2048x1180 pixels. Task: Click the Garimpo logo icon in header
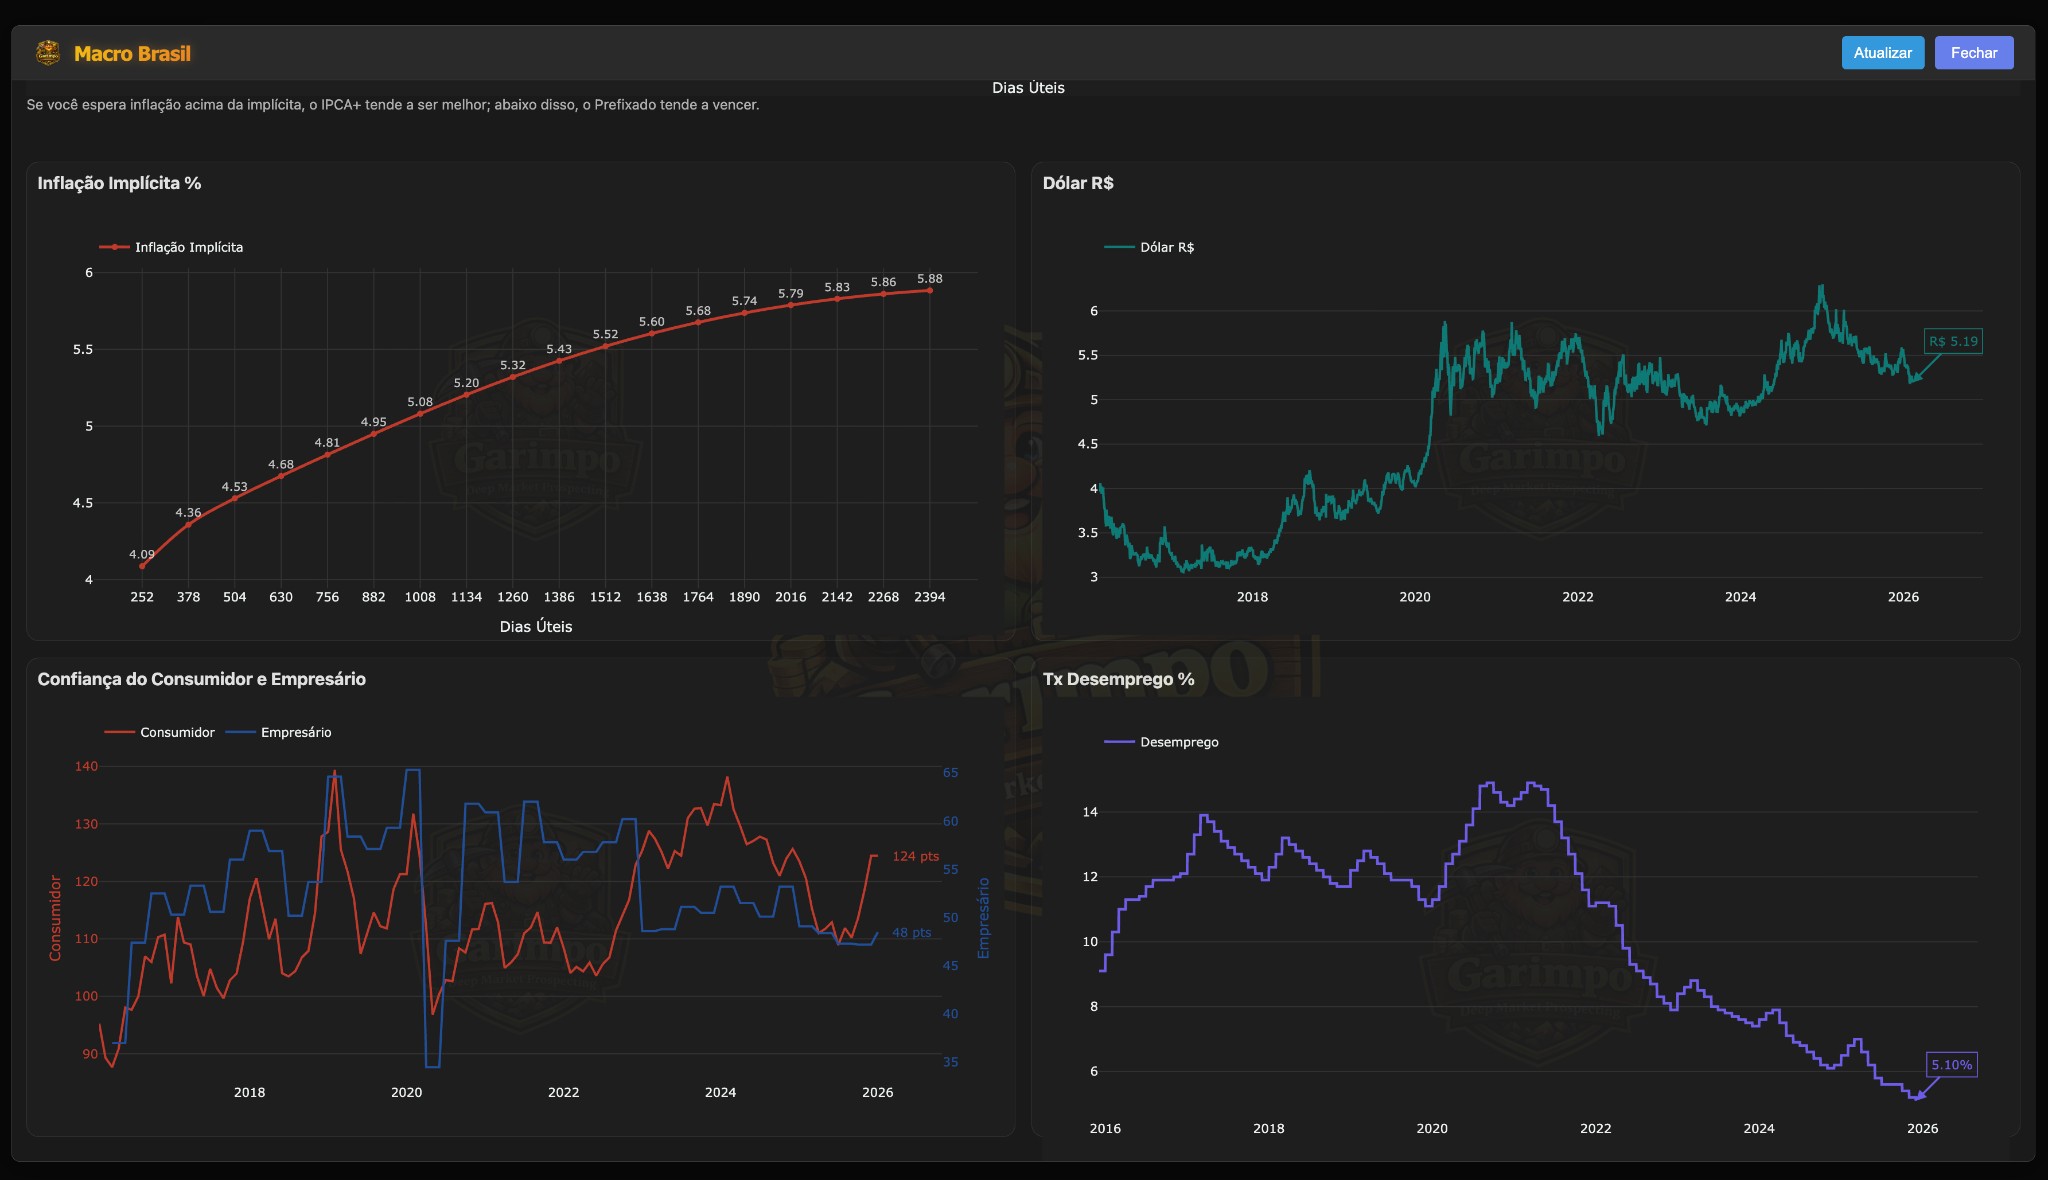click(x=47, y=53)
